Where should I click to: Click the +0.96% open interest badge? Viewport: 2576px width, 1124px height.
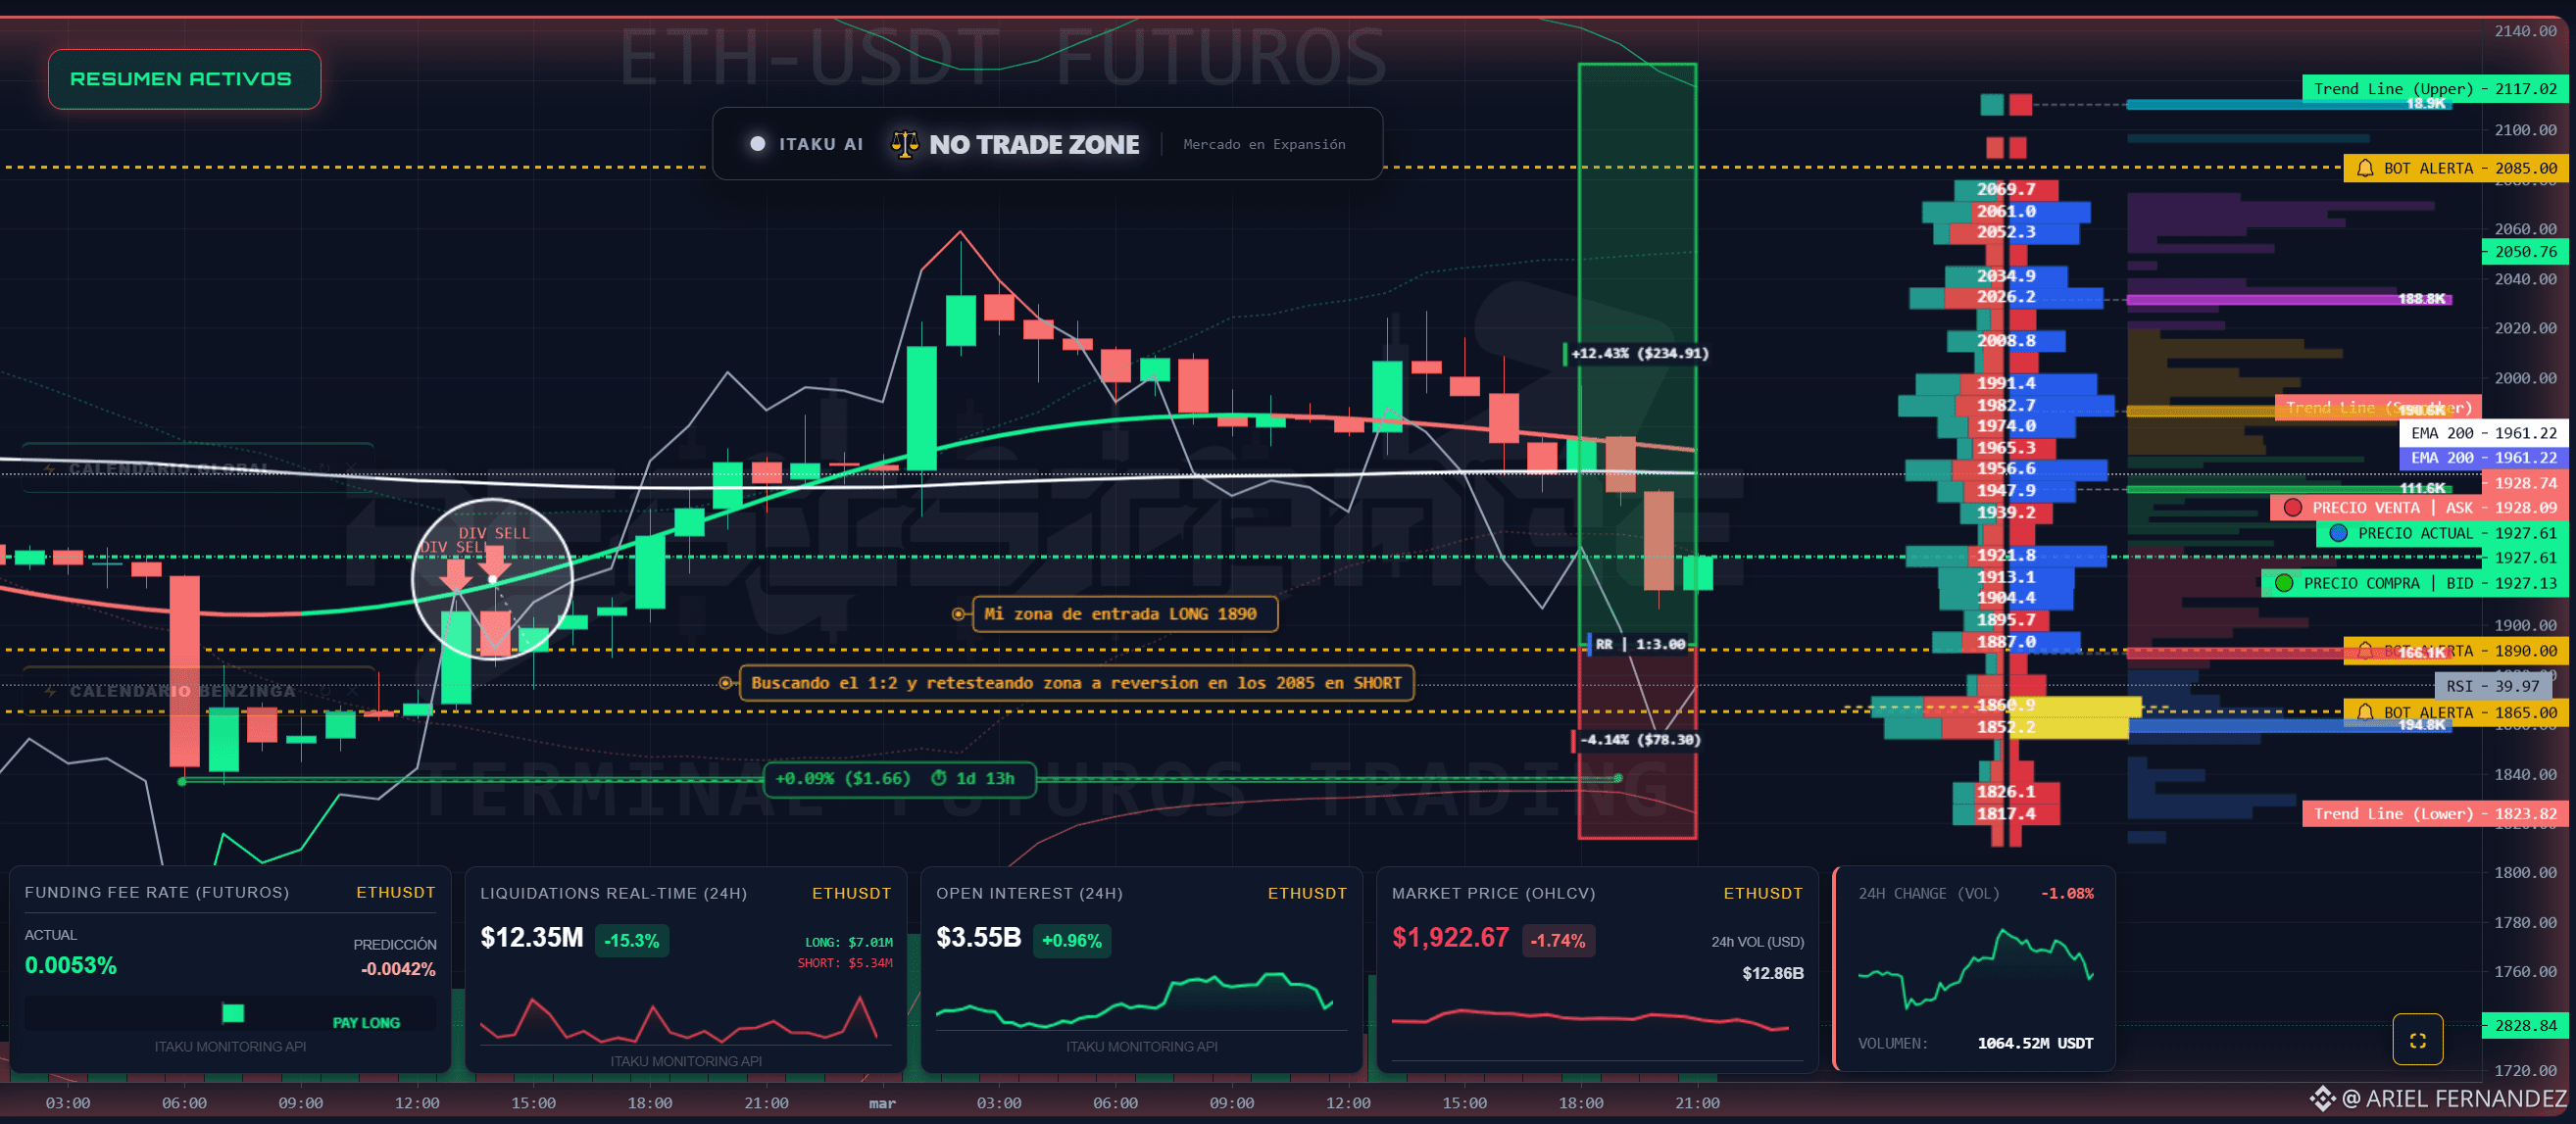tap(1072, 941)
